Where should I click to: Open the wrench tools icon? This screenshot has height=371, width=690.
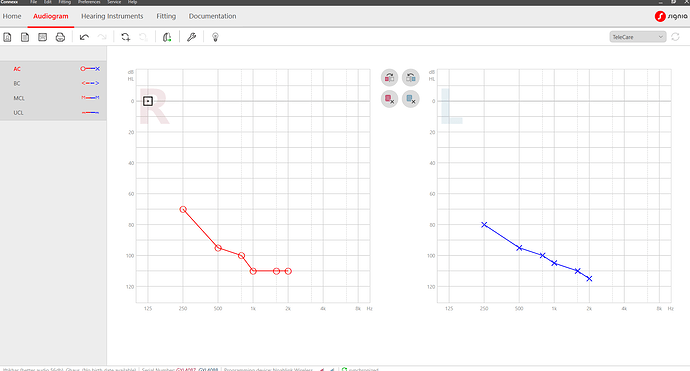(x=191, y=37)
